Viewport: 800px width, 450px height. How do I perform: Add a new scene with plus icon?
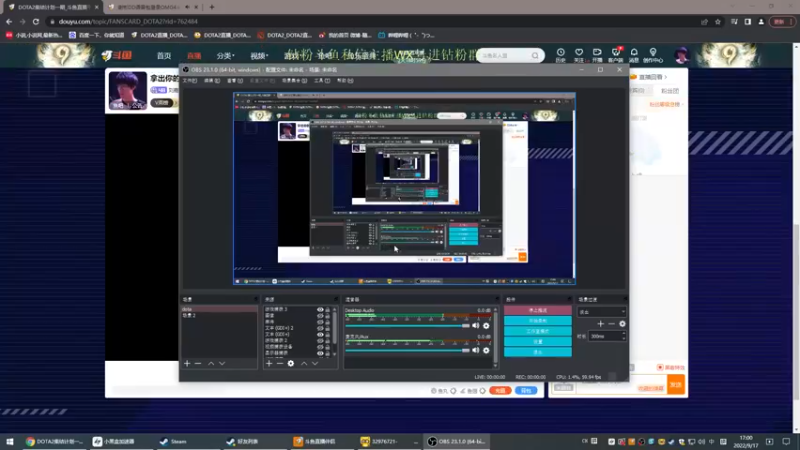pyautogui.click(x=187, y=363)
